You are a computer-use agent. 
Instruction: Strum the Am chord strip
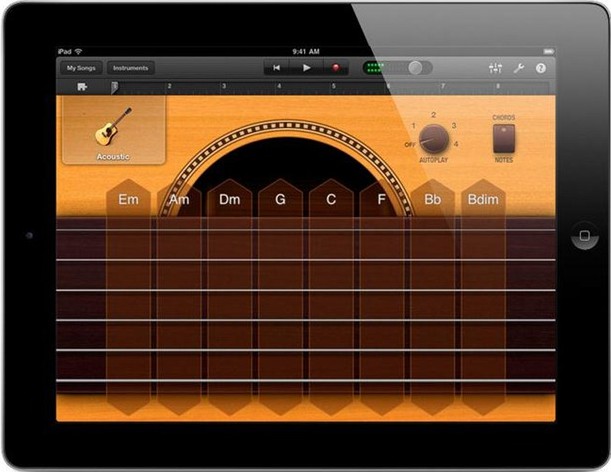[179, 297]
